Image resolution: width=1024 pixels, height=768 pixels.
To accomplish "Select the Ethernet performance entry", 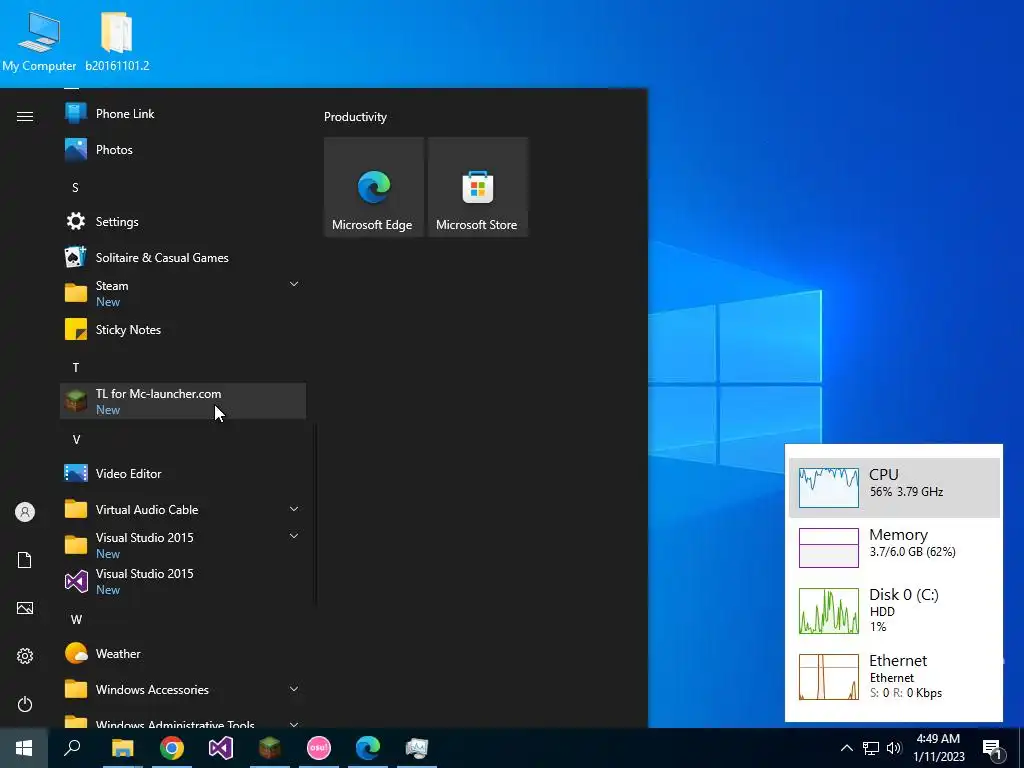I will click(x=894, y=677).
